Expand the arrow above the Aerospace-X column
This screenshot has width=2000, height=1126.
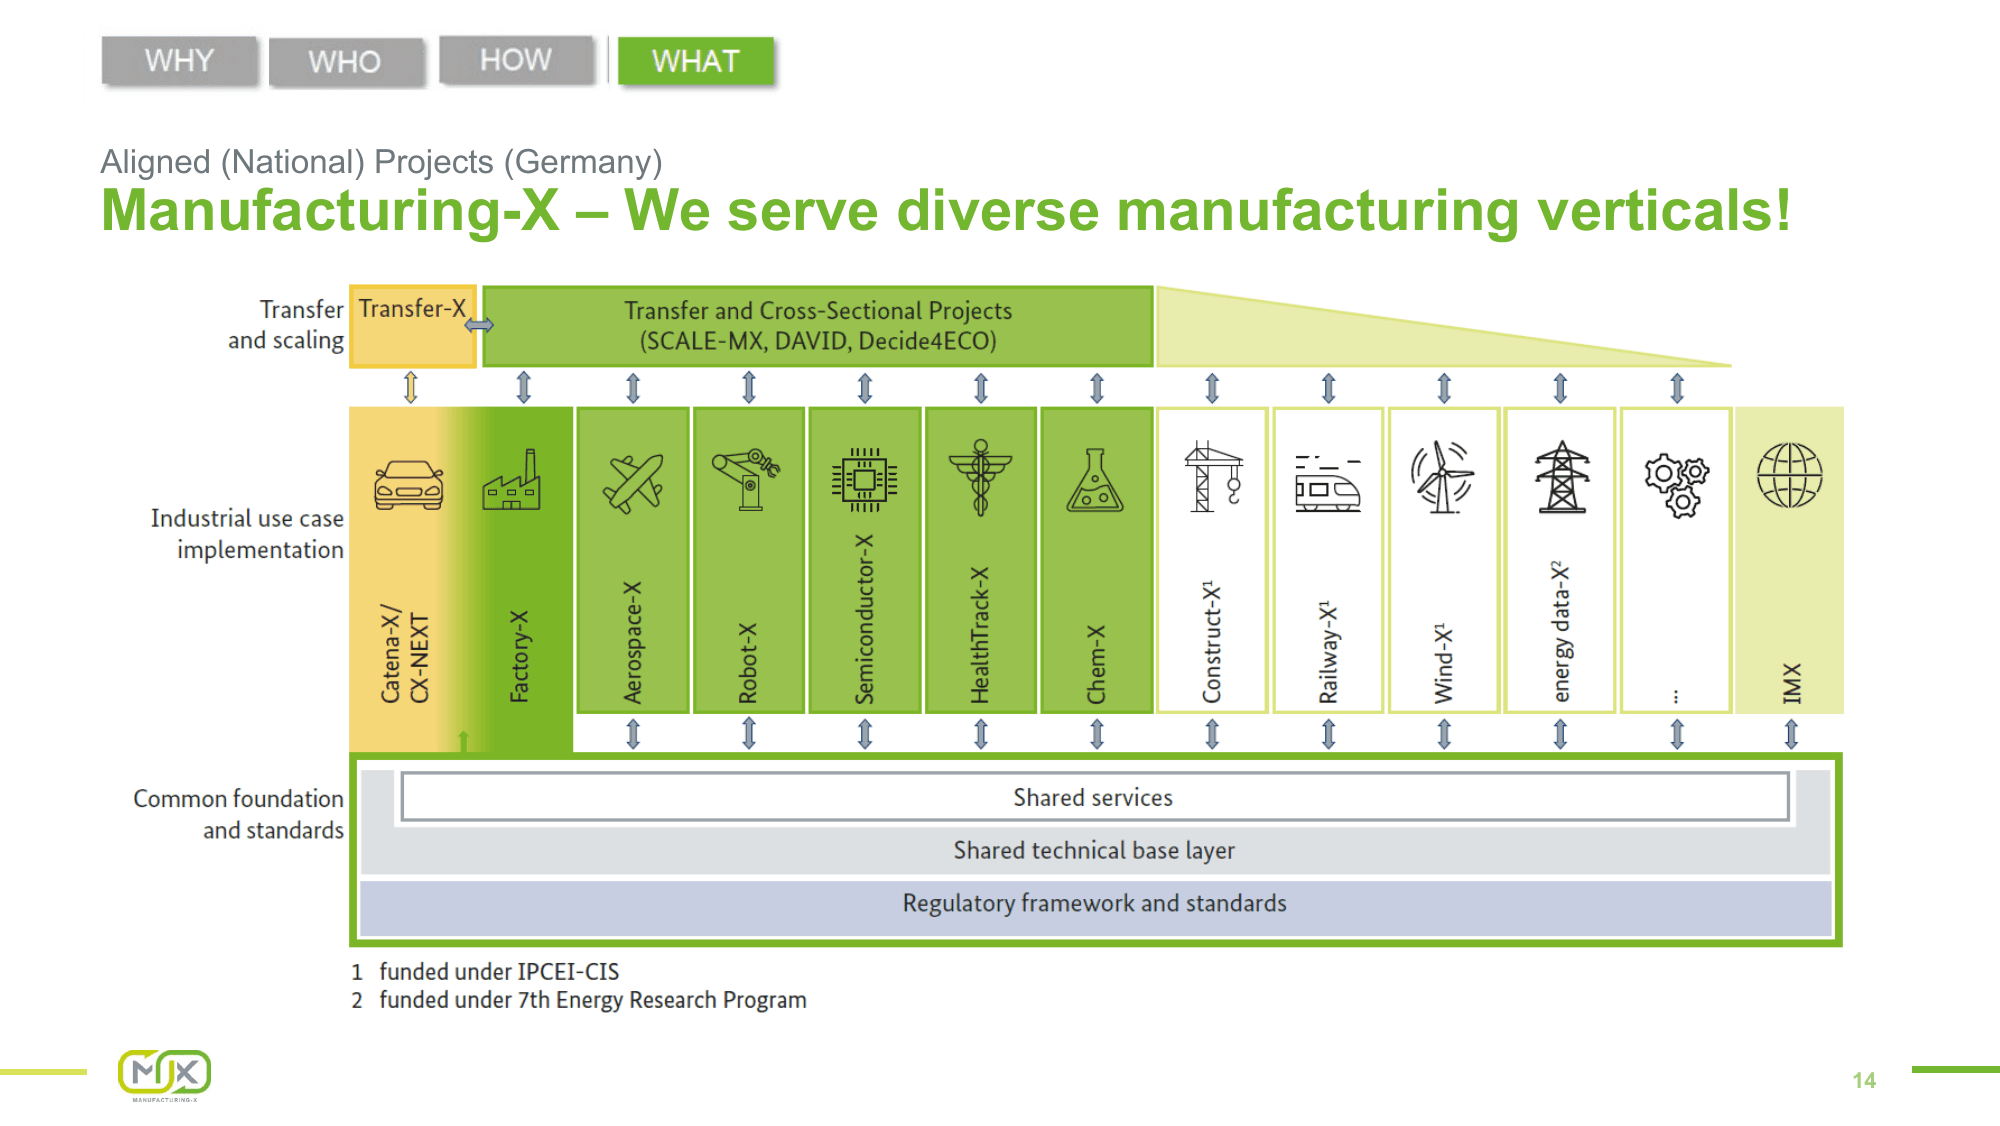pyautogui.click(x=632, y=388)
